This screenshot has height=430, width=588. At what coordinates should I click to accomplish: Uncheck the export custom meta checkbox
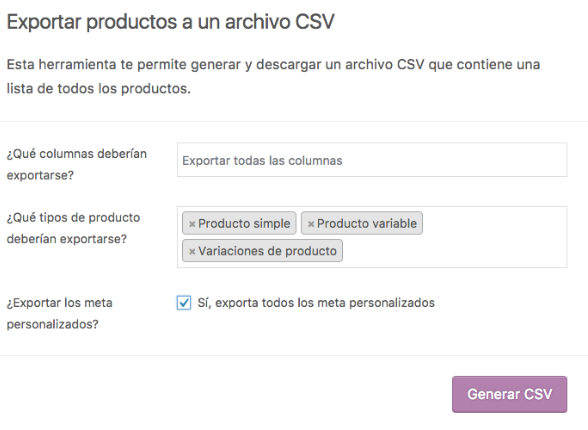(x=184, y=303)
